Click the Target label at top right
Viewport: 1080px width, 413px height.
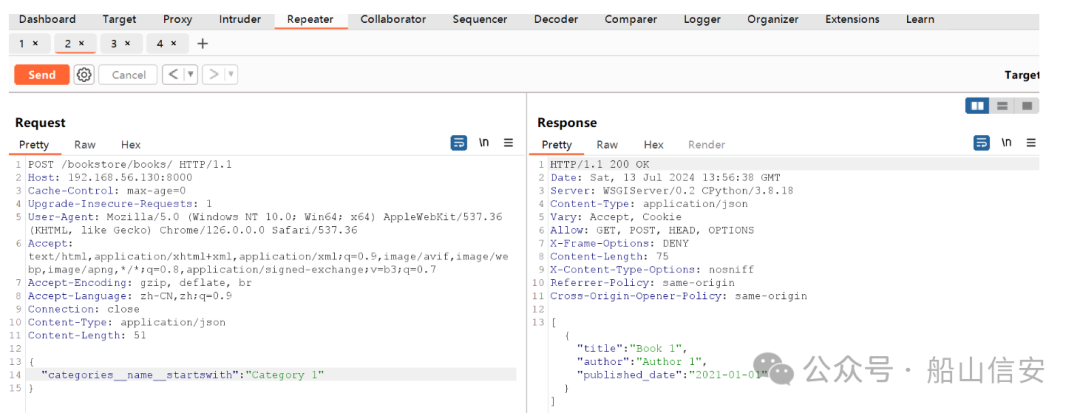click(1021, 74)
